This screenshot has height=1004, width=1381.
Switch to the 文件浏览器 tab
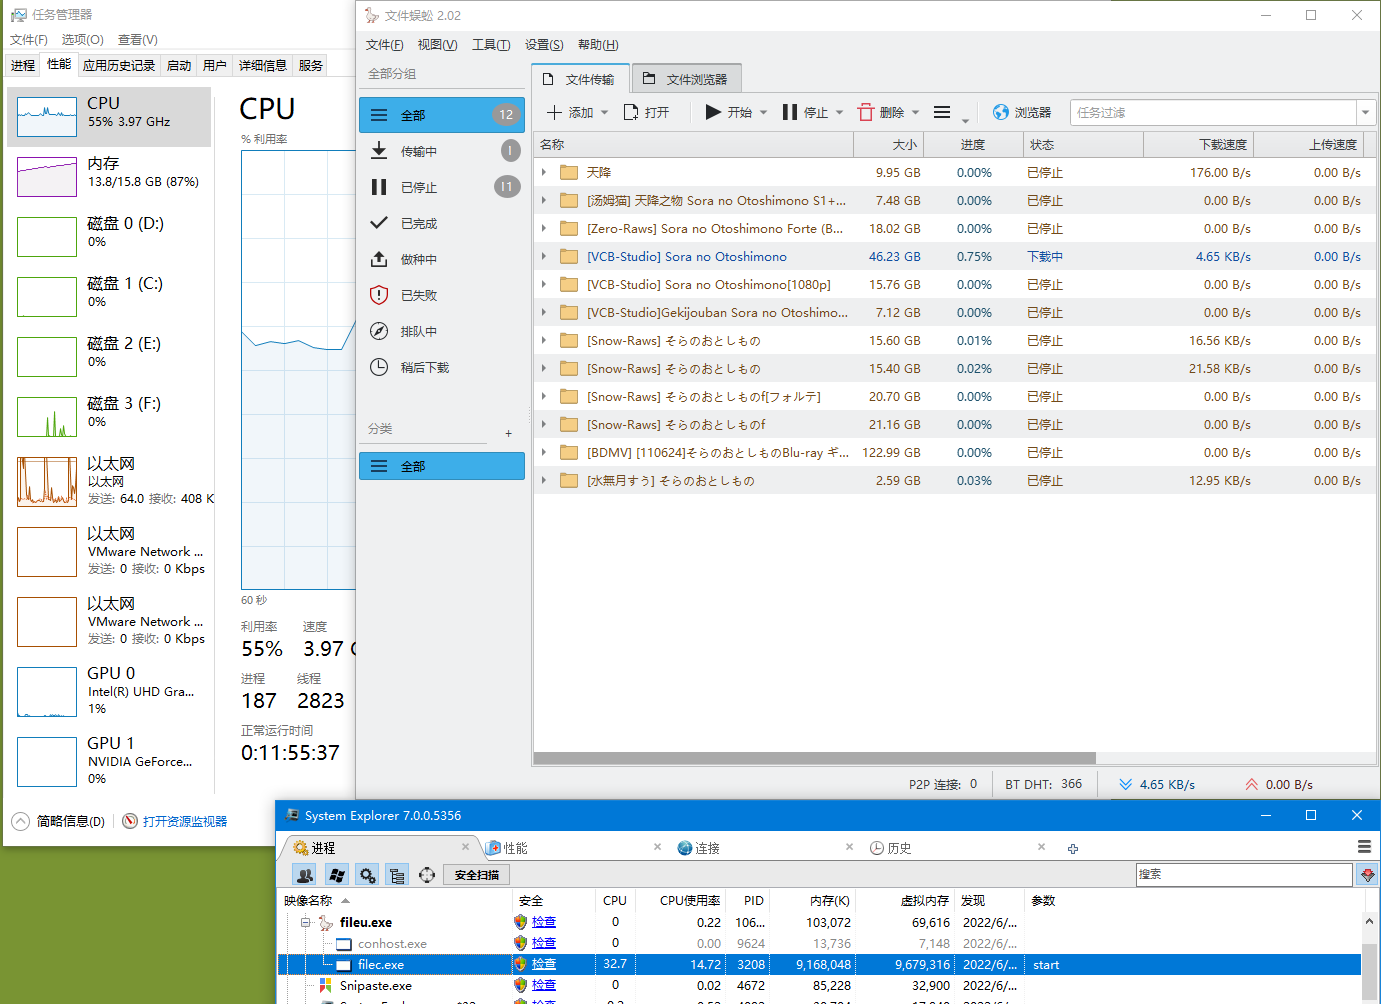pos(687,77)
